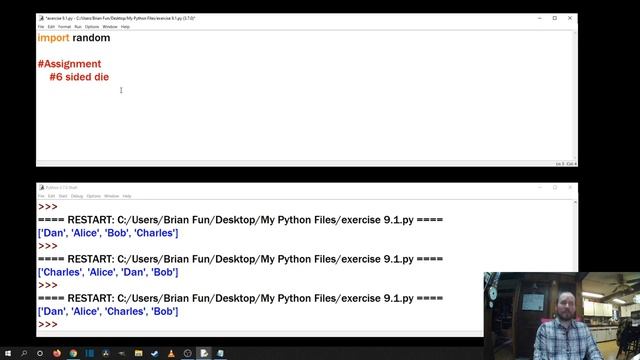Open the File menu in the Python Shell window

[41, 196]
